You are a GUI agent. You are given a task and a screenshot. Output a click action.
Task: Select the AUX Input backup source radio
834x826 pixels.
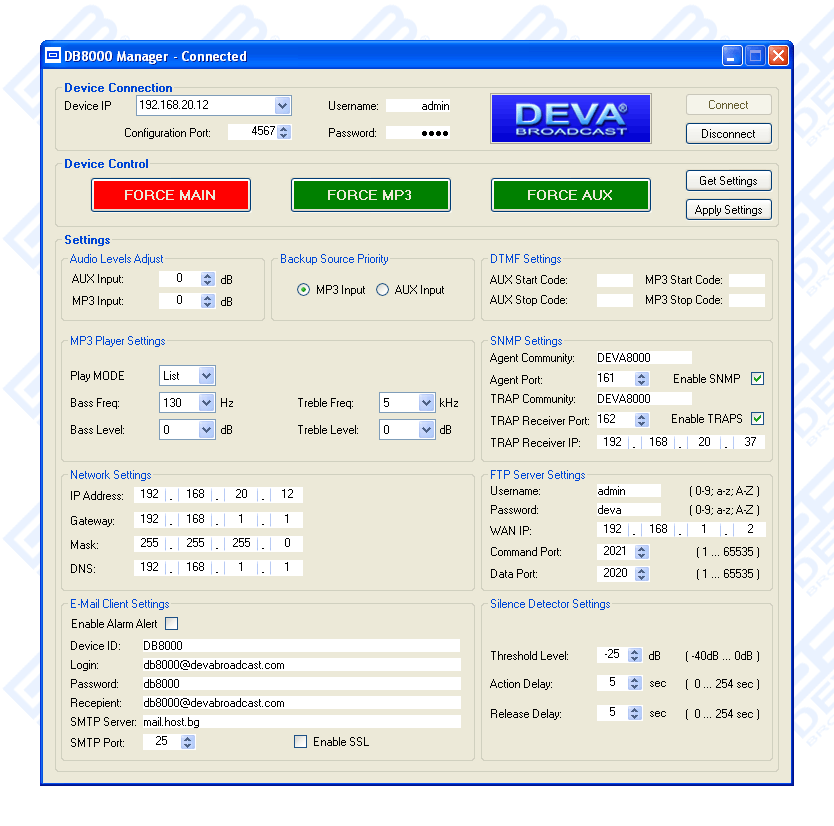coord(382,290)
